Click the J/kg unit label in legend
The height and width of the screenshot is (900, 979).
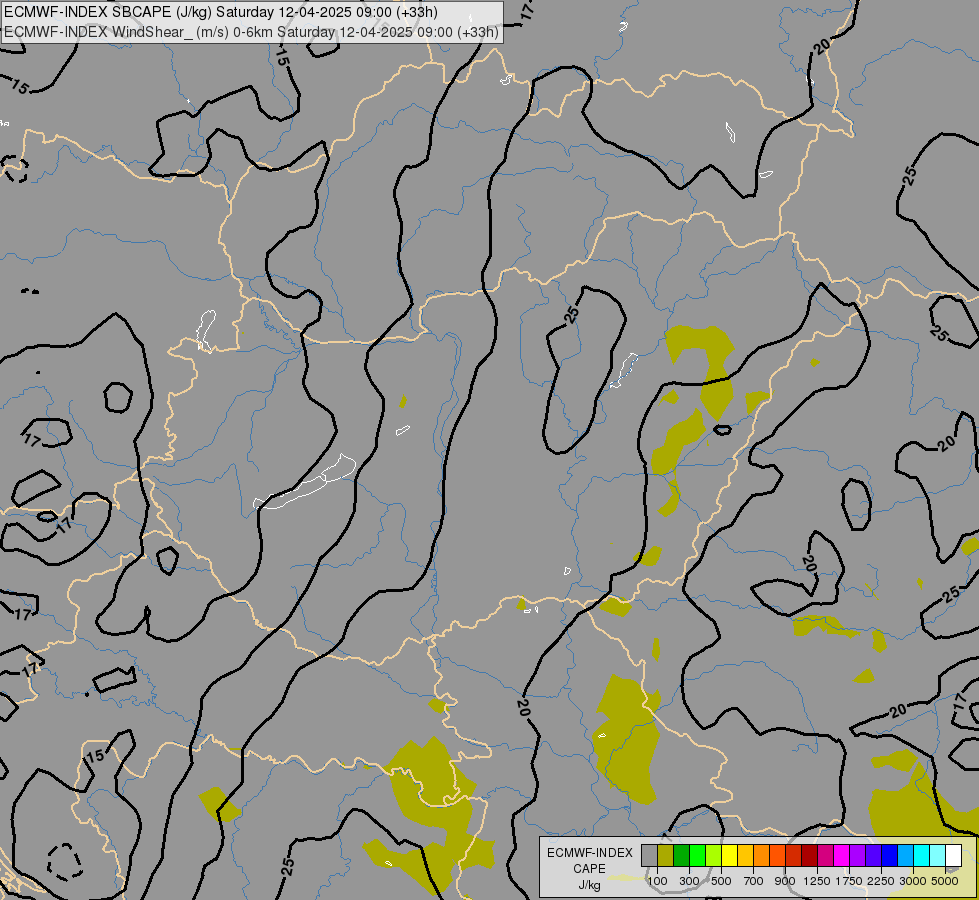tap(589, 885)
